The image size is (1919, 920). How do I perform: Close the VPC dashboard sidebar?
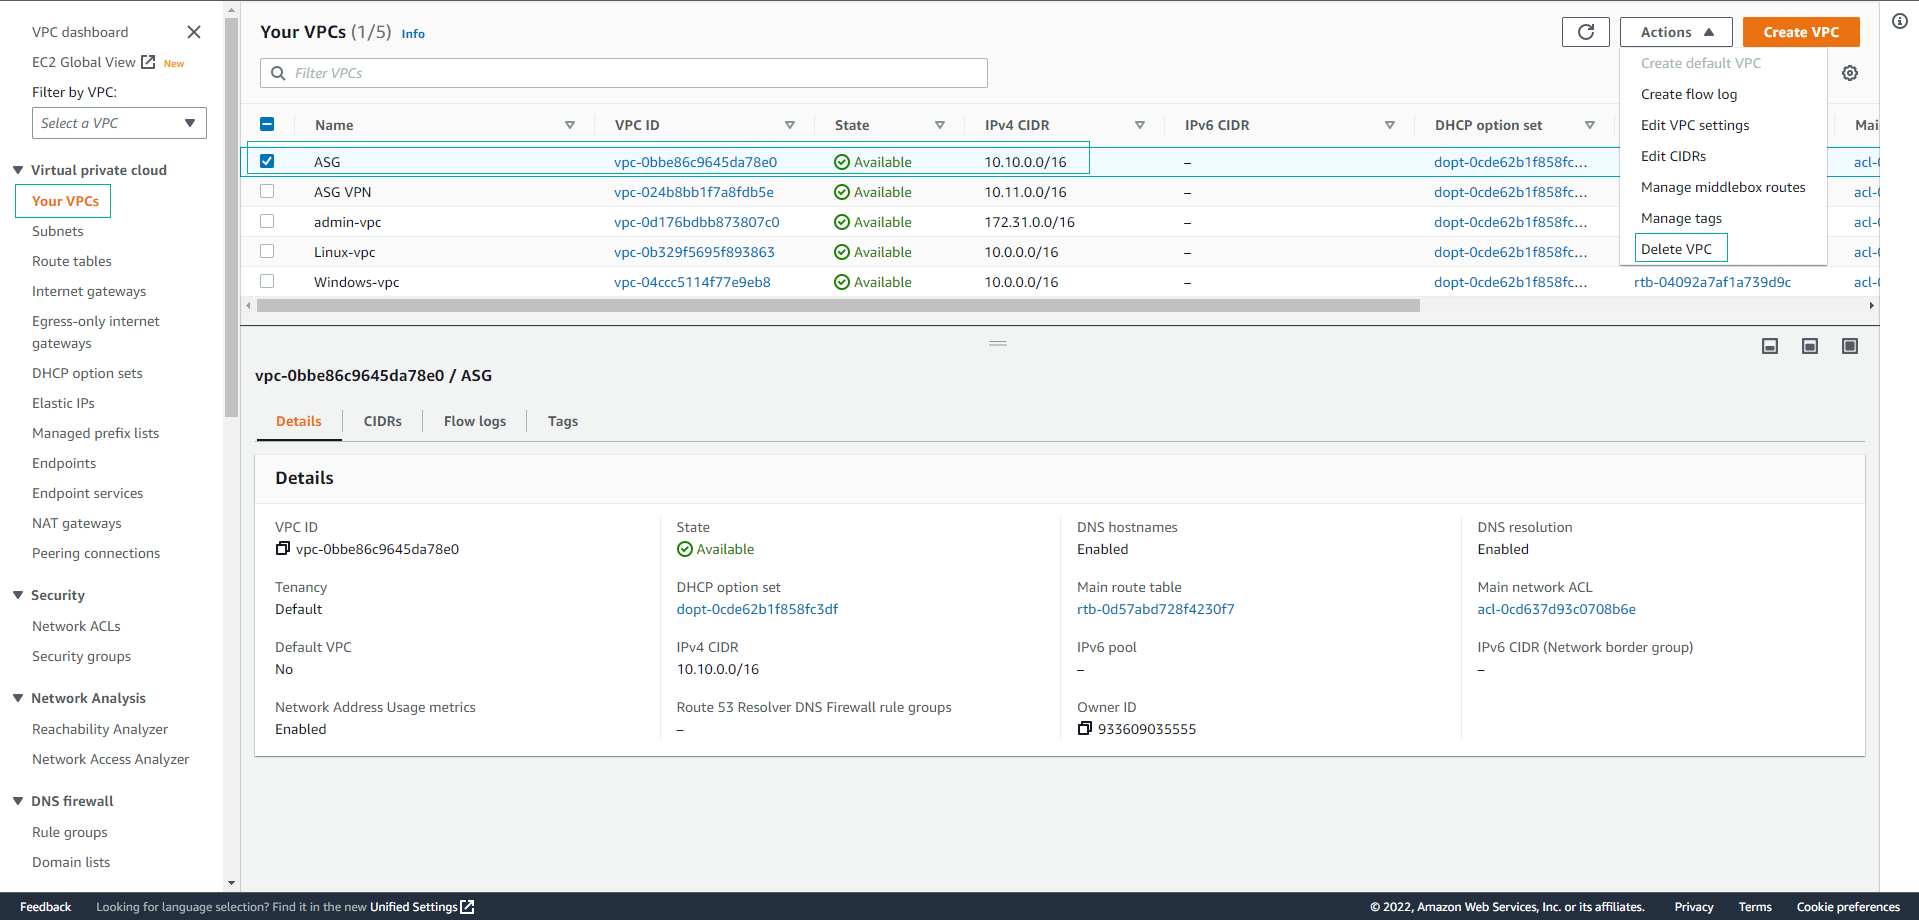click(x=194, y=32)
